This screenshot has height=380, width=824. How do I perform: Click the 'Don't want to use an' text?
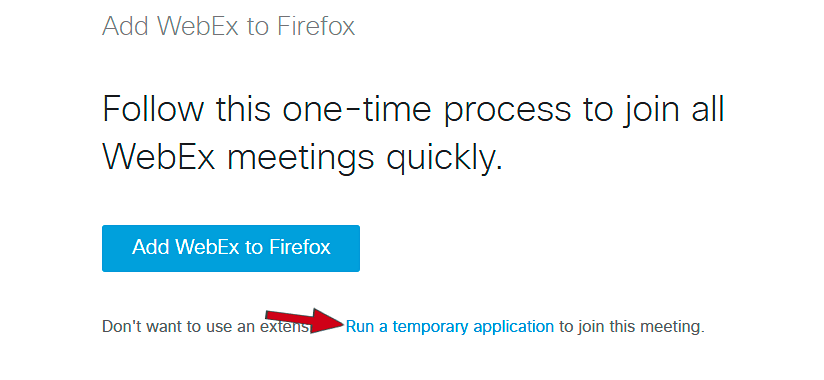[180, 326]
